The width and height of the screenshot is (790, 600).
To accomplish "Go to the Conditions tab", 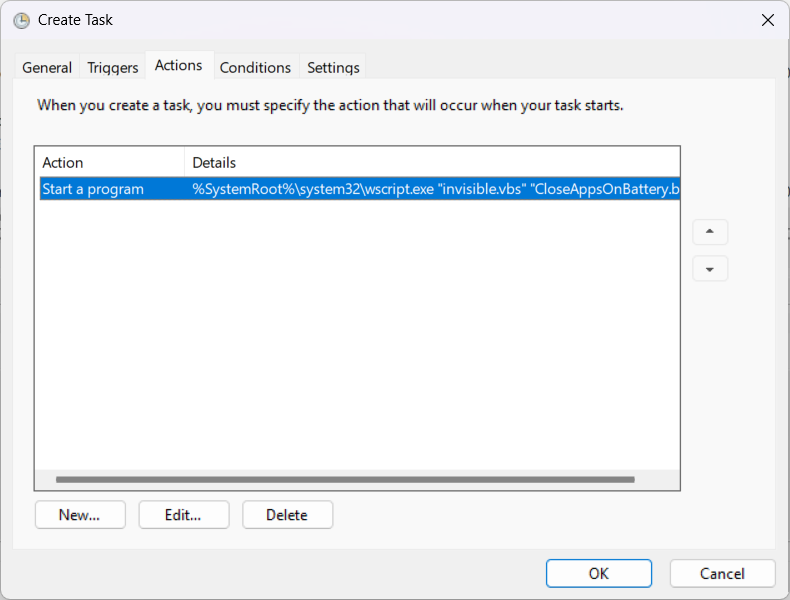I will 255,67.
